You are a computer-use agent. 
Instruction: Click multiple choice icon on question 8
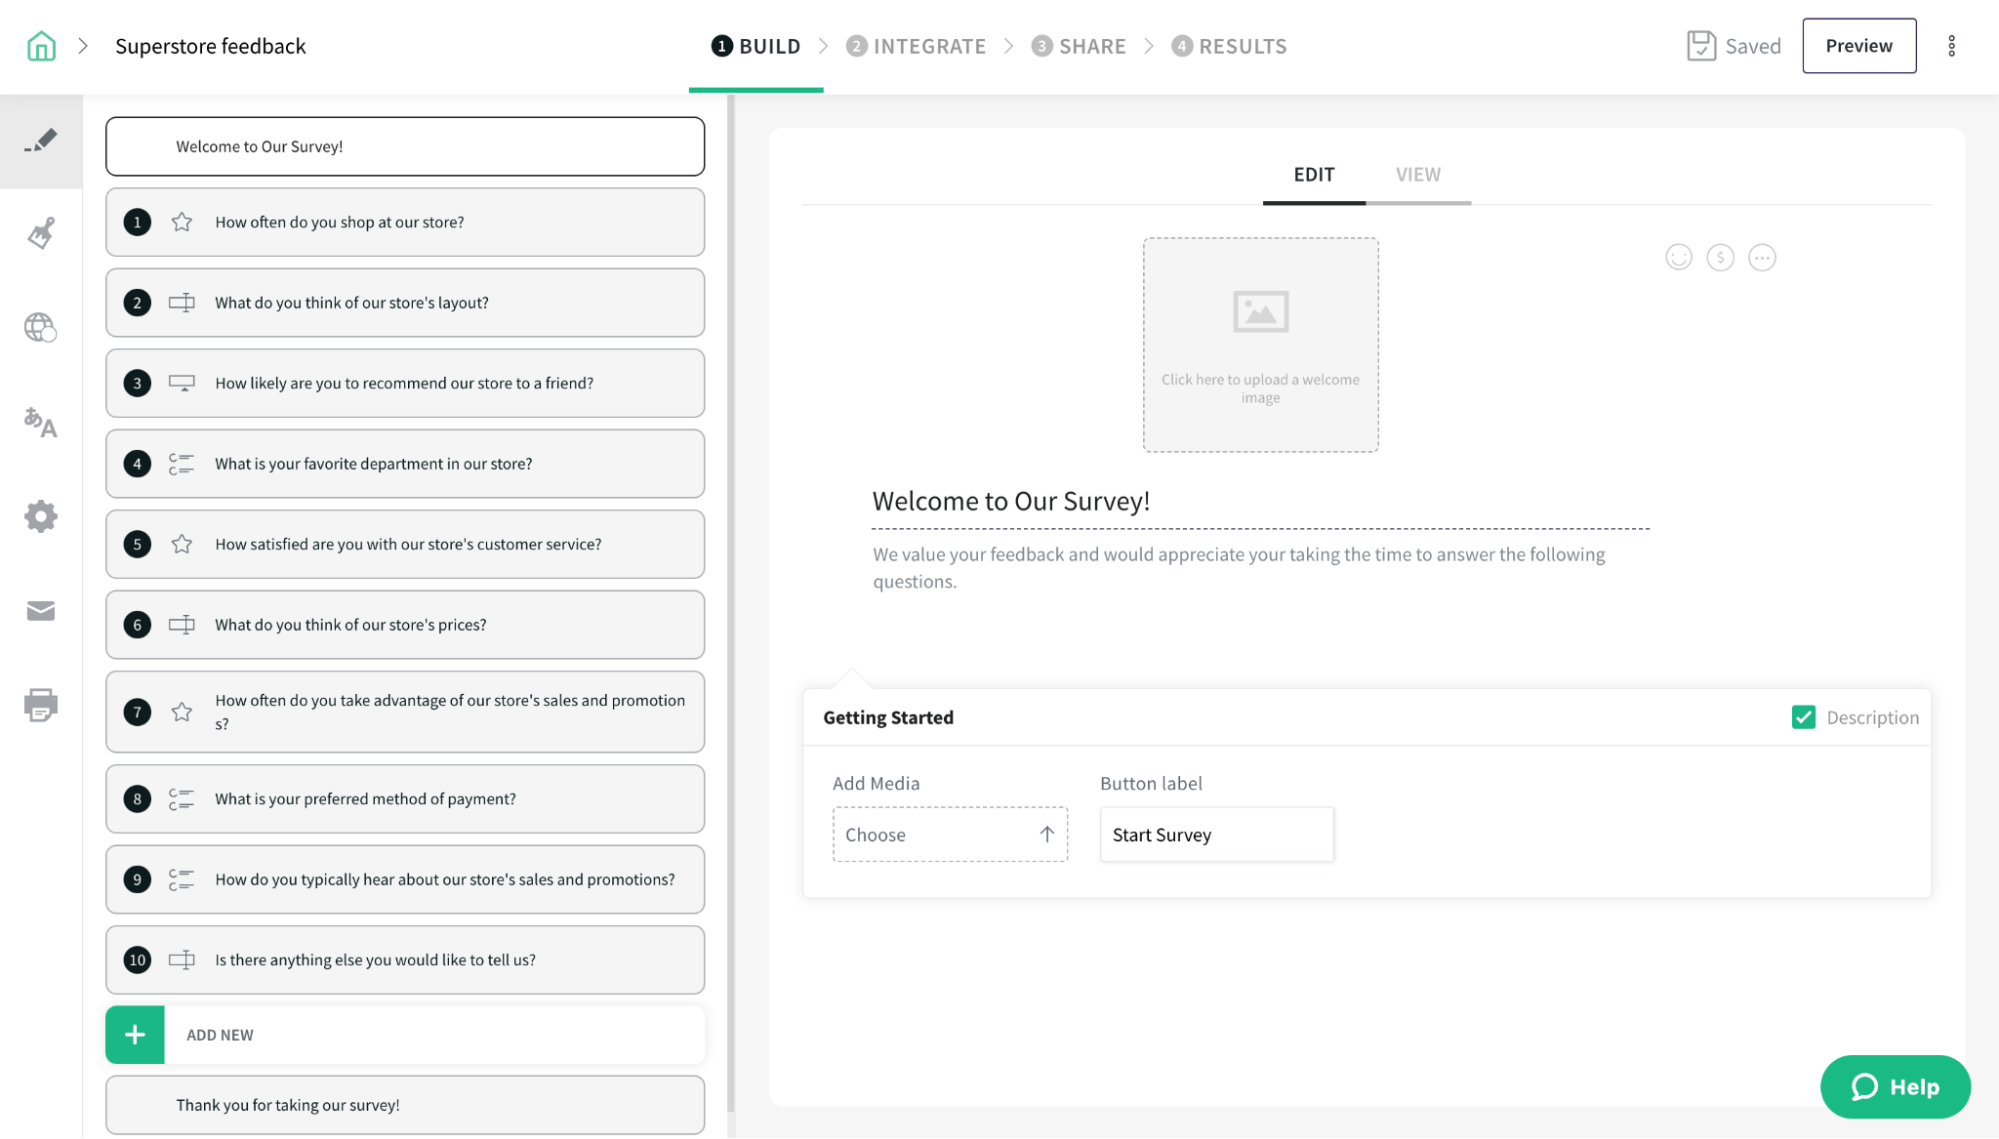pyautogui.click(x=181, y=799)
